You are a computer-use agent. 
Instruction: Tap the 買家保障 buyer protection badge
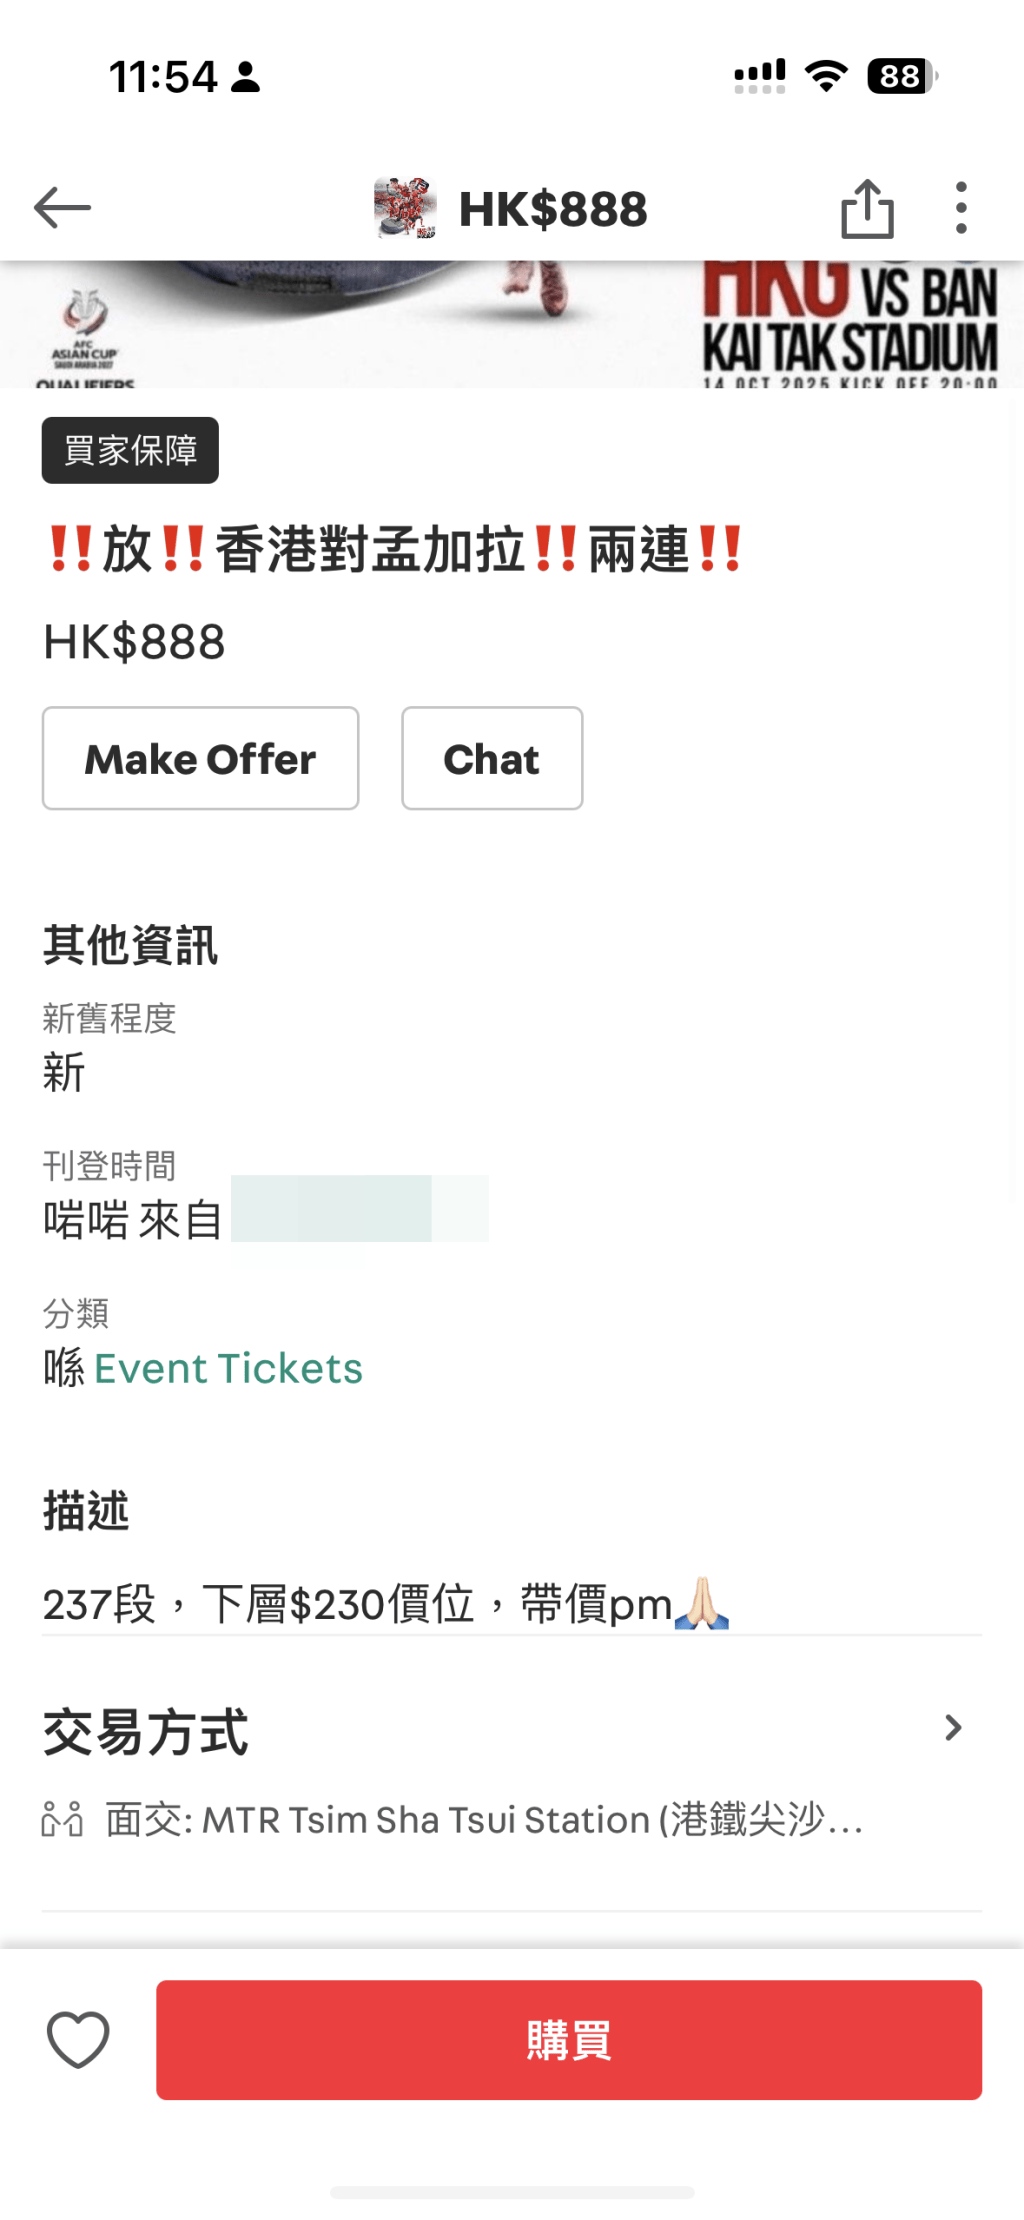tap(130, 450)
